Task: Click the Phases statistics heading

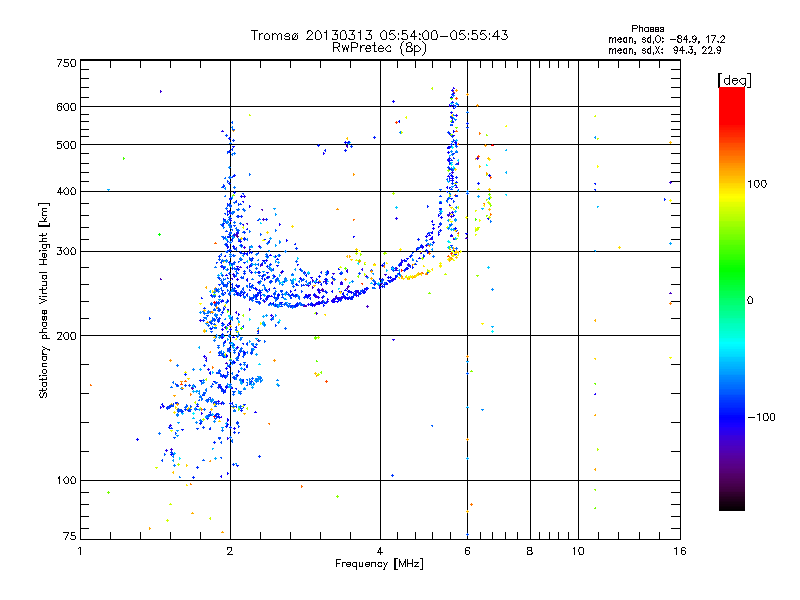Action: click(x=647, y=29)
